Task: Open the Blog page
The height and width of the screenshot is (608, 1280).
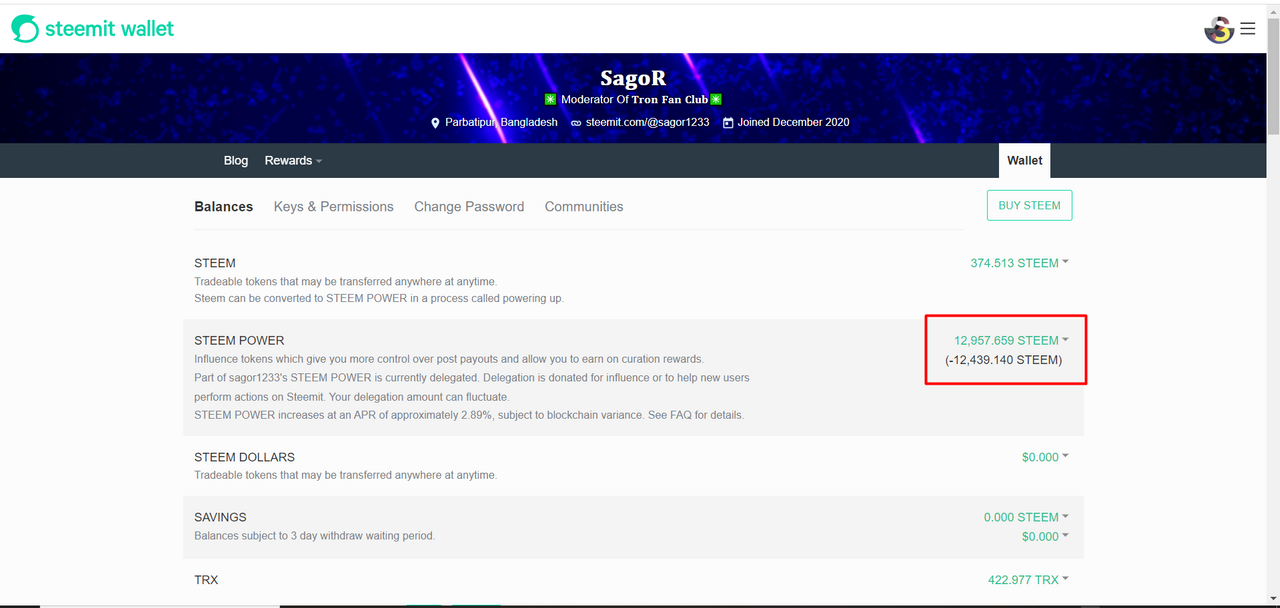Action: [x=236, y=160]
